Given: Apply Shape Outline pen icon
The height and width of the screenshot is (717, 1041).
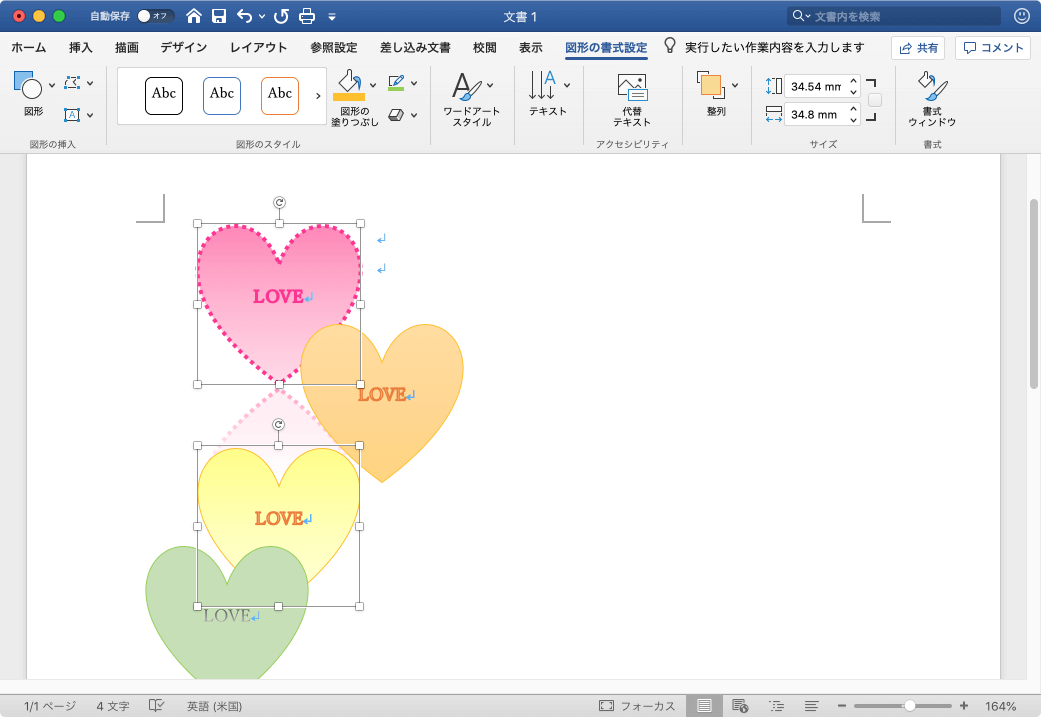Looking at the screenshot, I should (x=396, y=83).
